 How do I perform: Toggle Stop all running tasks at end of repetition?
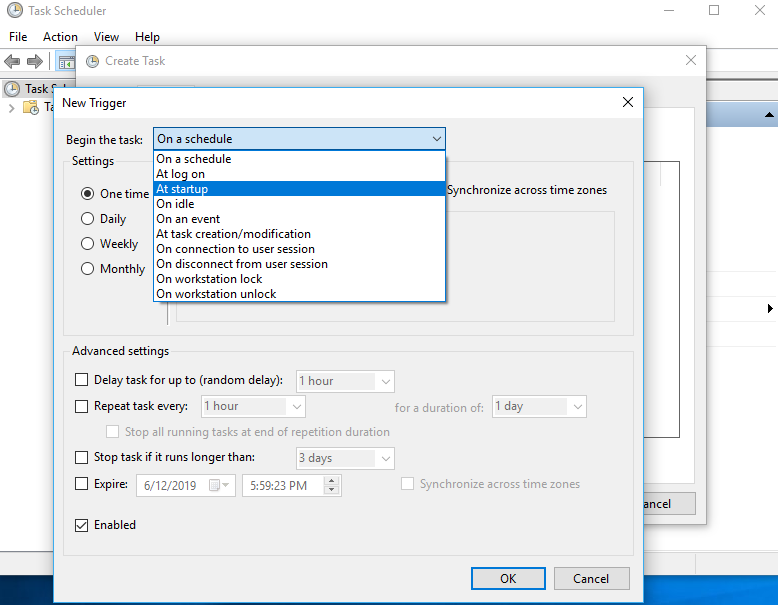113,432
